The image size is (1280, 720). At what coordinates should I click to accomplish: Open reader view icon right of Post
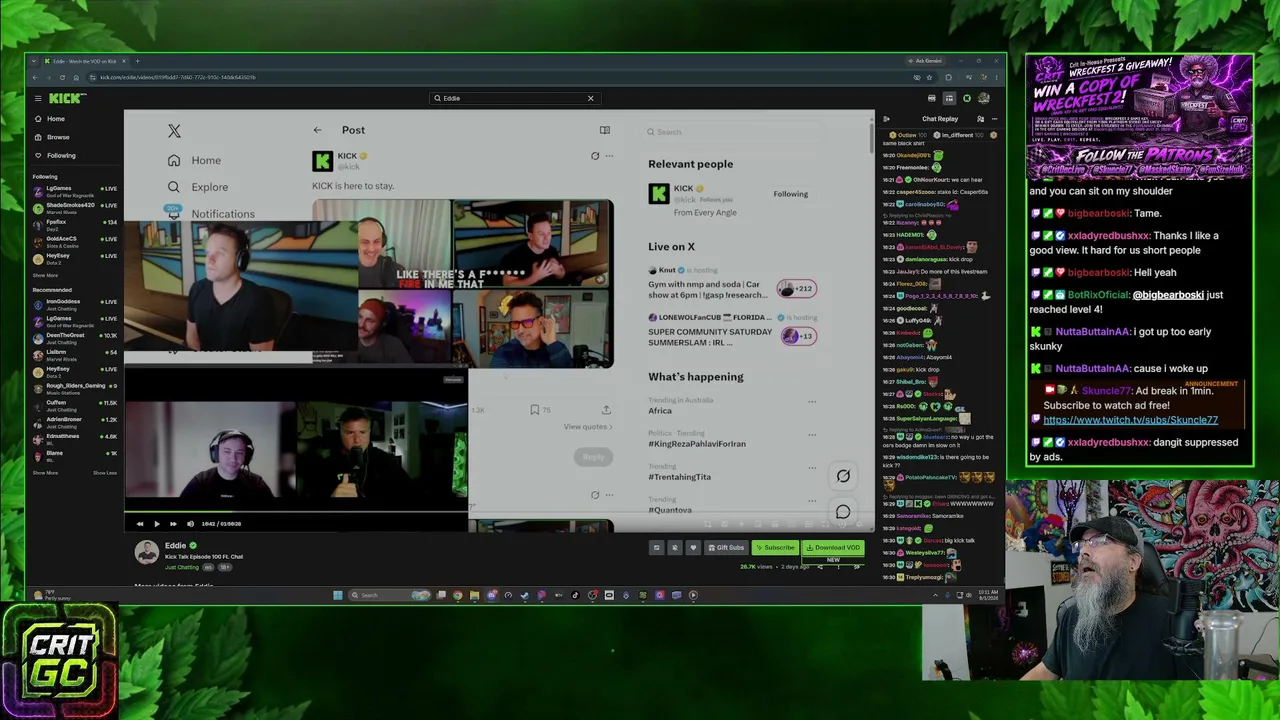(x=604, y=130)
